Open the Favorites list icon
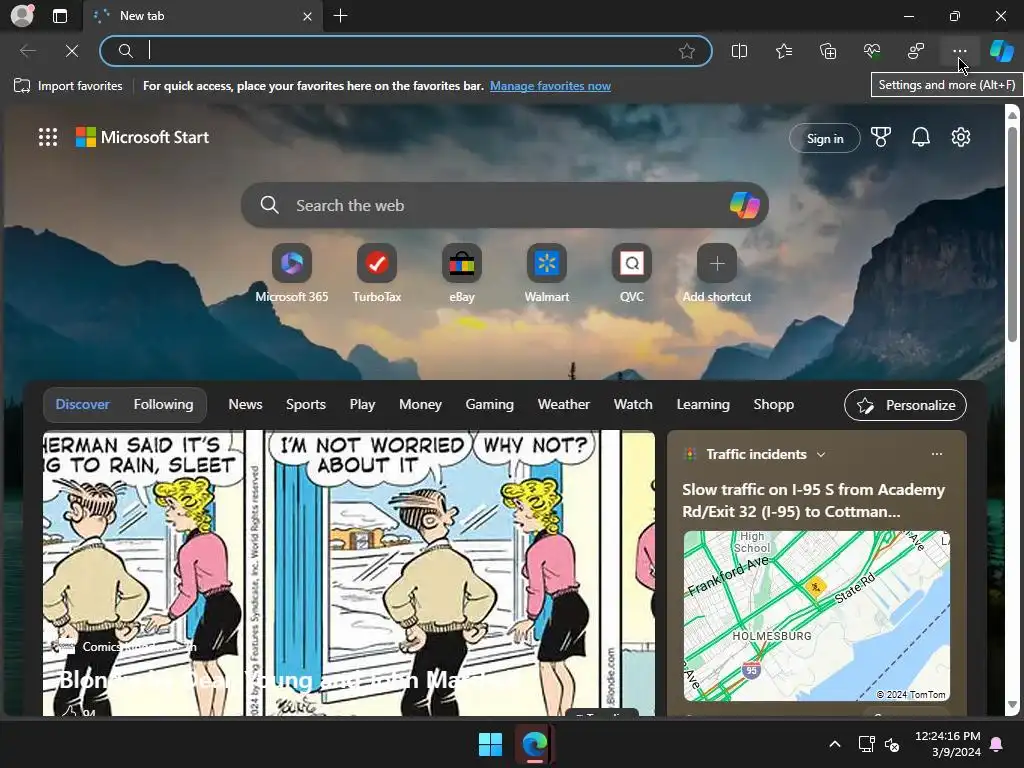This screenshot has height=768, width=1024. [784, 51]
